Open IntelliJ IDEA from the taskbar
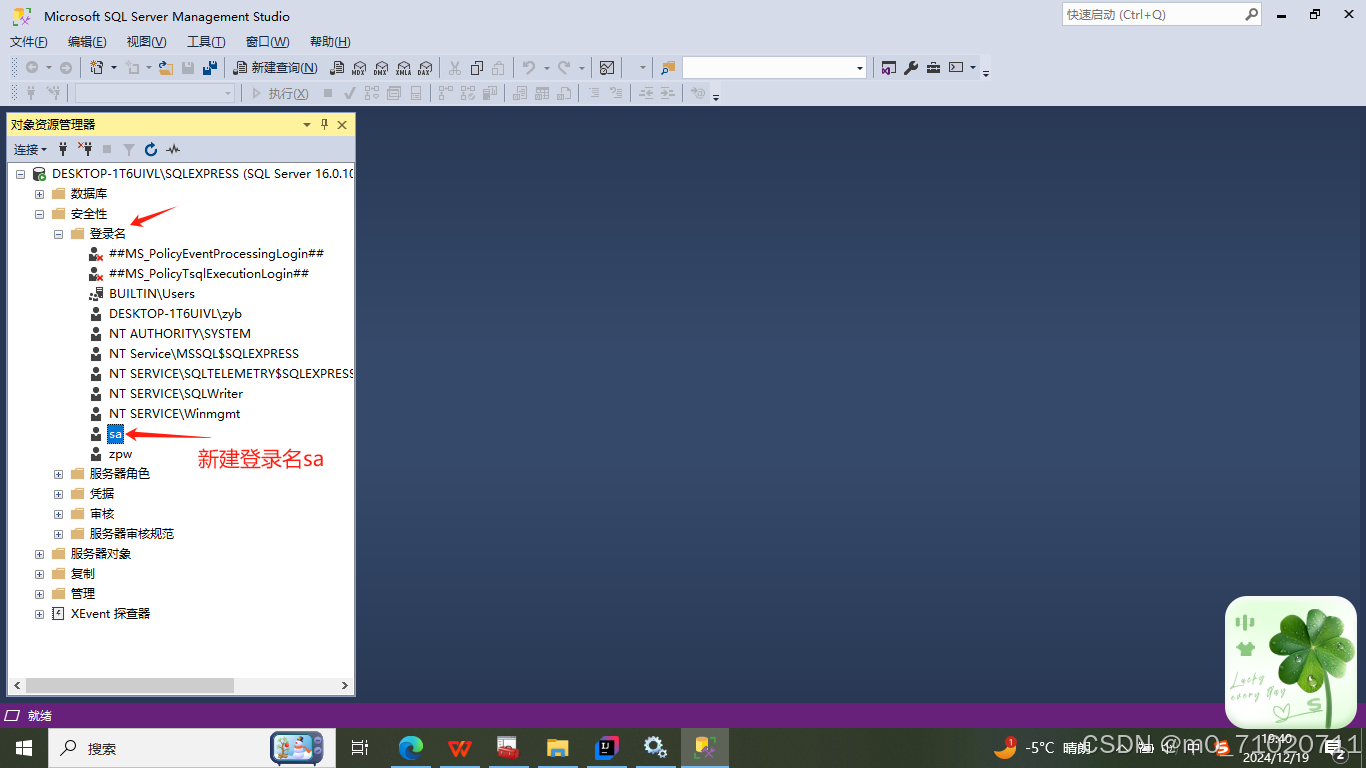This screenshot has height=768, width=1366. pyautogui.click(x=606, y=748)
